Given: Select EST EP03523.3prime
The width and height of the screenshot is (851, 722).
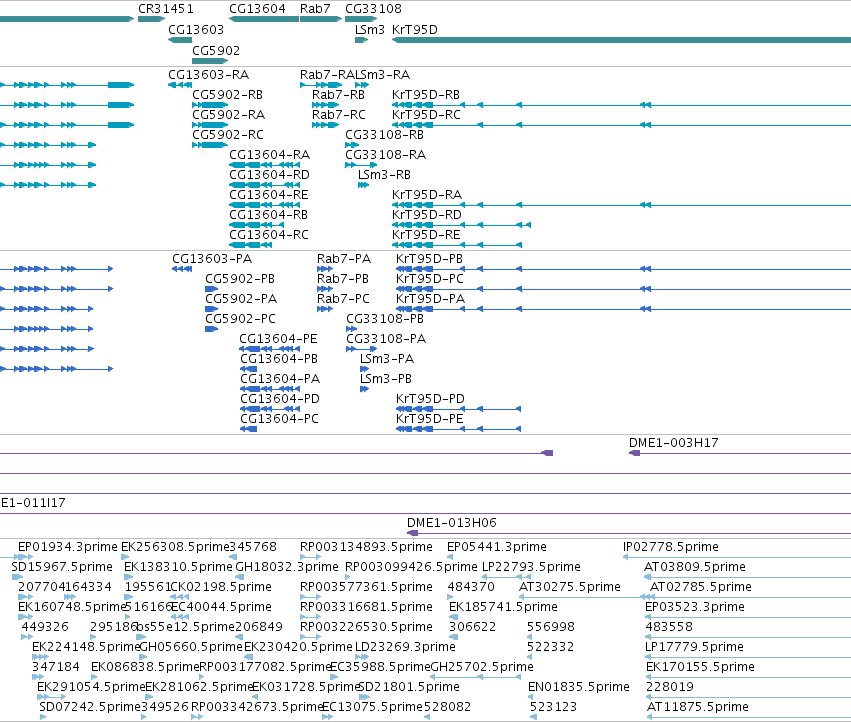Looking at the screenshot, I should click(x=695, y=606).
